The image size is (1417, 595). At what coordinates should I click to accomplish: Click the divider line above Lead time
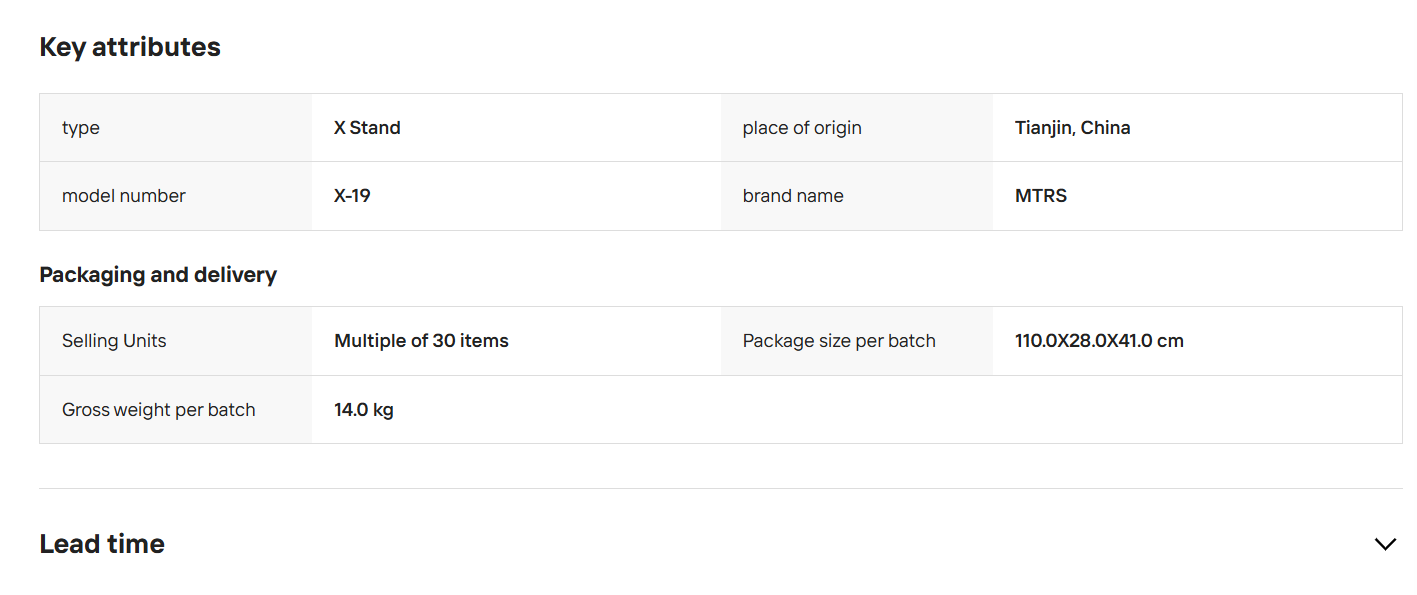[720, 488]
